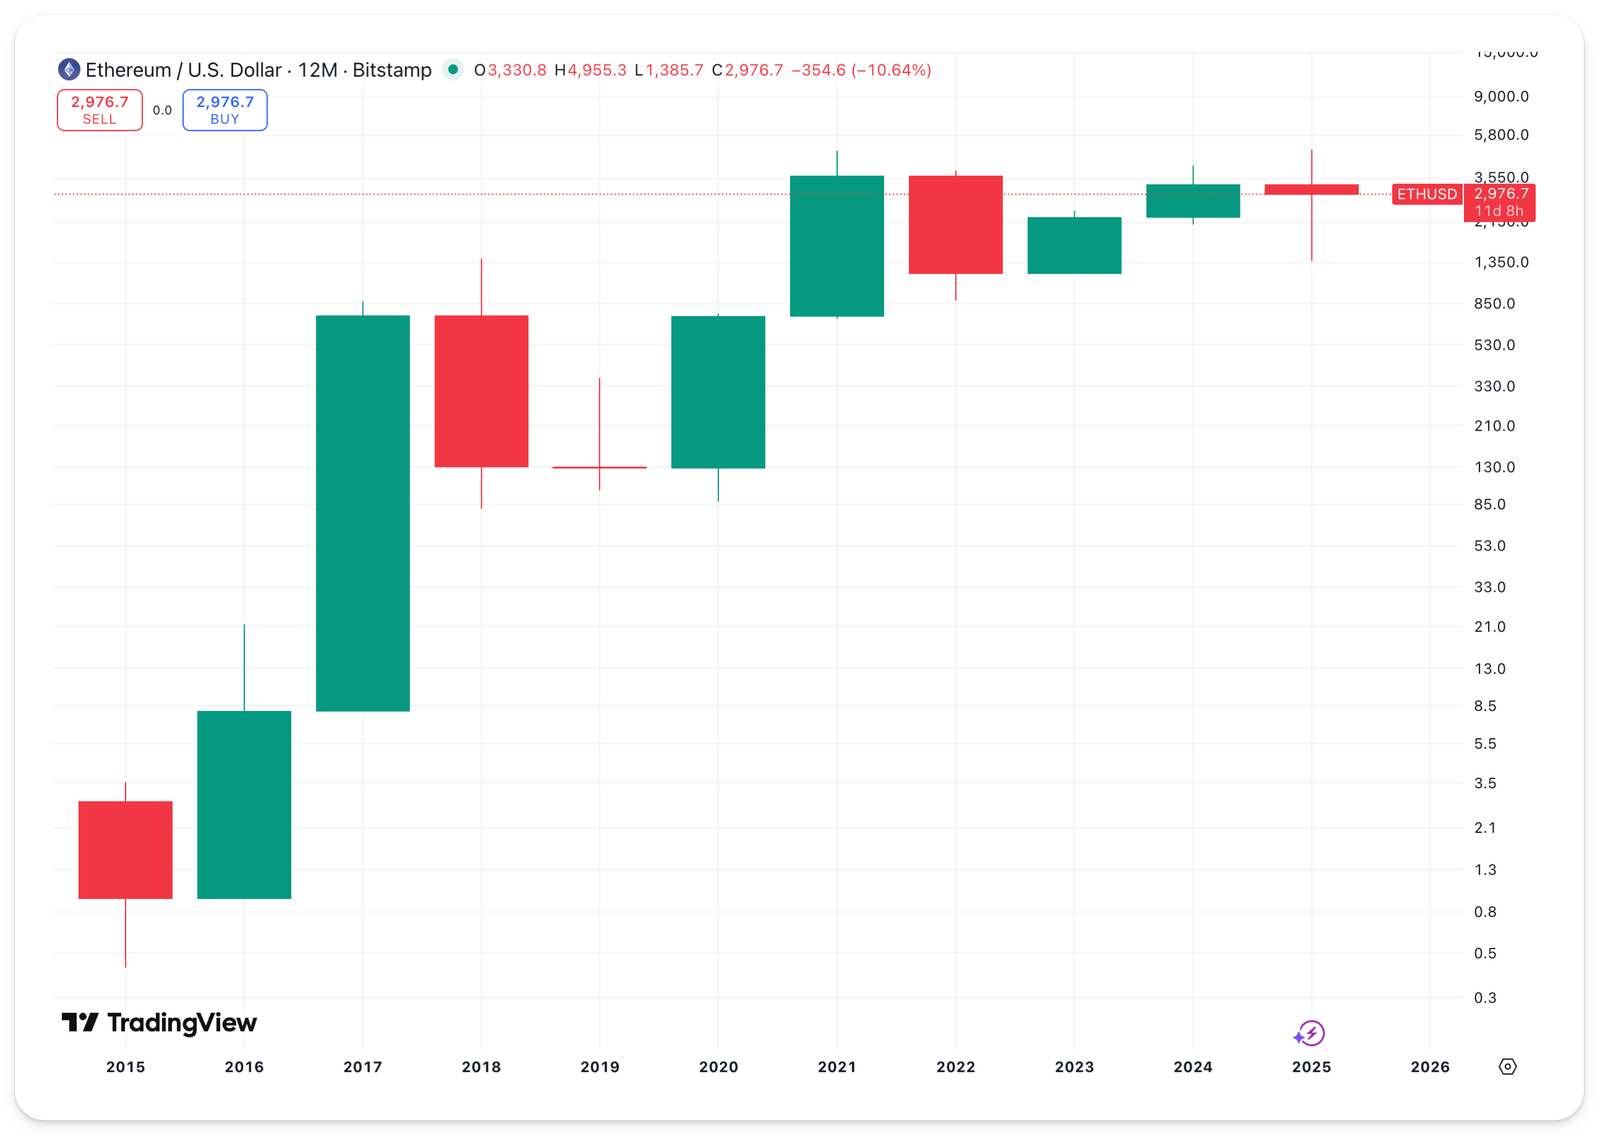Screen dimensions: 1600x1136
Task: Click the percent change (−10.64%) value
Action: pyautogui.click(x=891, y=70)
